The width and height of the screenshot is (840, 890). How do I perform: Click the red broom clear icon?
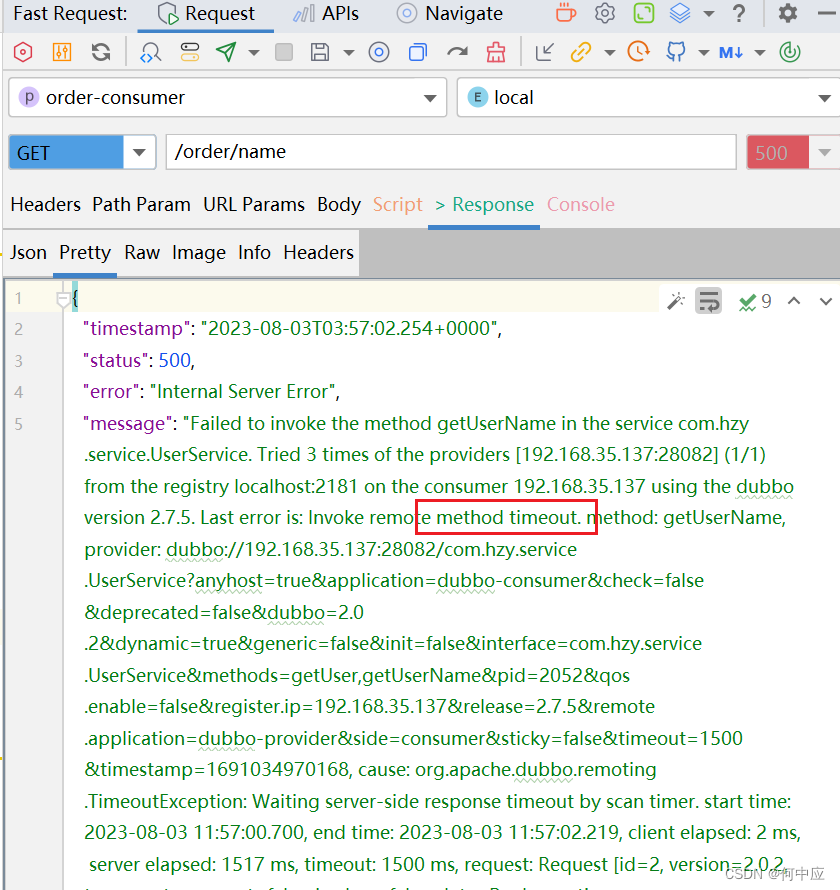tap(496, 52)
